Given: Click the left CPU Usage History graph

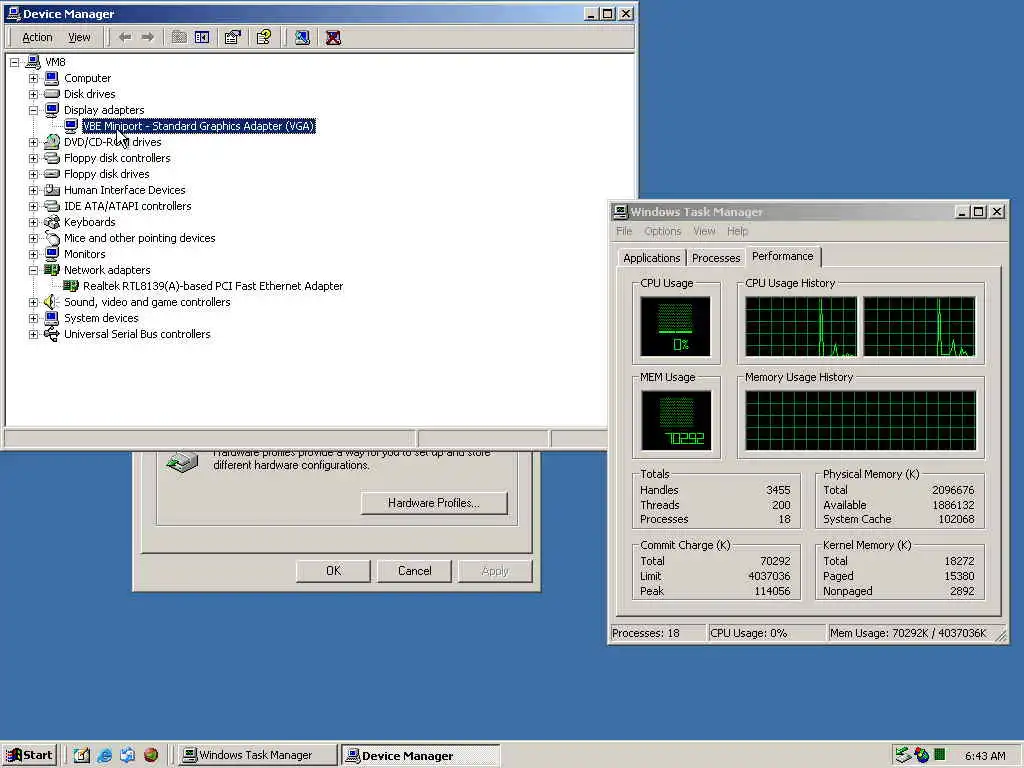Looking at the screenshot, I should tap(801, 327).
